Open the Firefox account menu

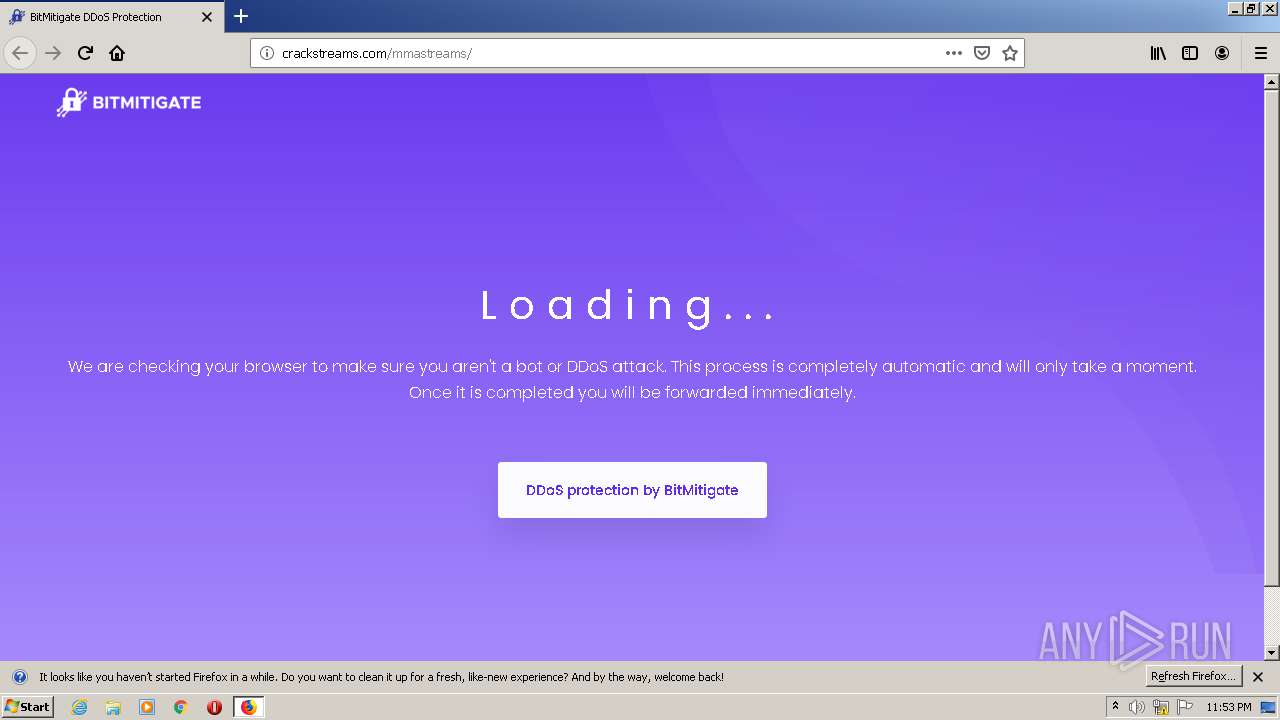1222,53
